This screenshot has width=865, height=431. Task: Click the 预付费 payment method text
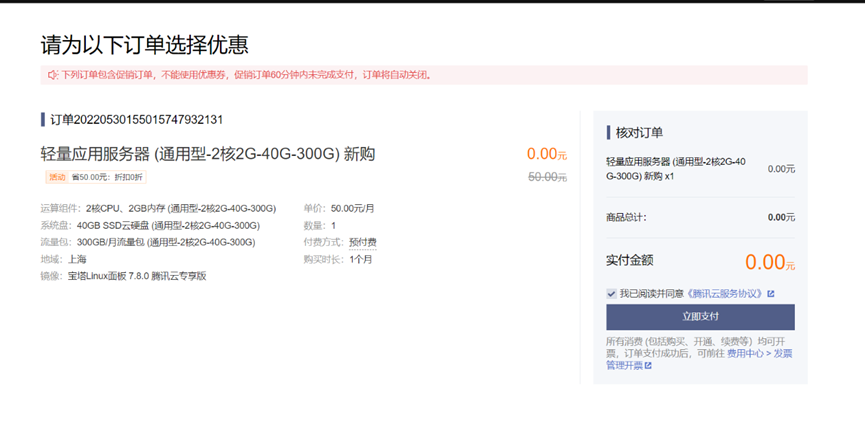point(363,242)
